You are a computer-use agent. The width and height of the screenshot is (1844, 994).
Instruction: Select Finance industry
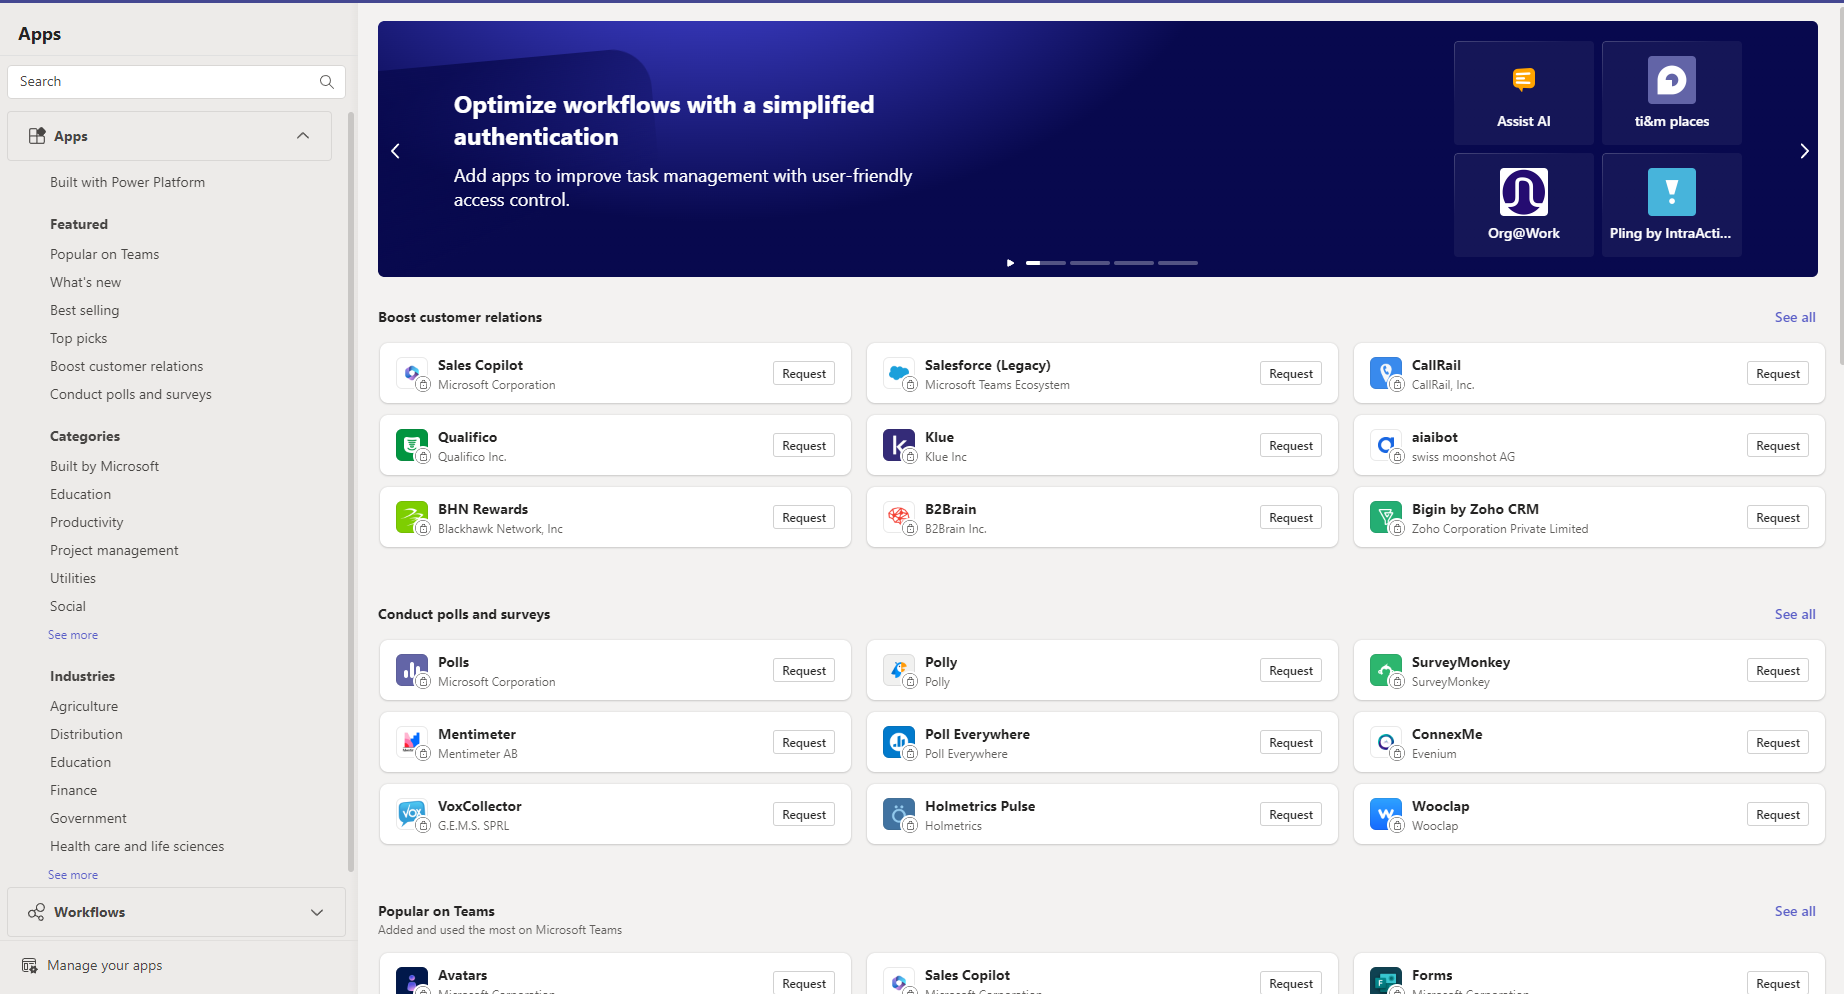click(74, 790)
